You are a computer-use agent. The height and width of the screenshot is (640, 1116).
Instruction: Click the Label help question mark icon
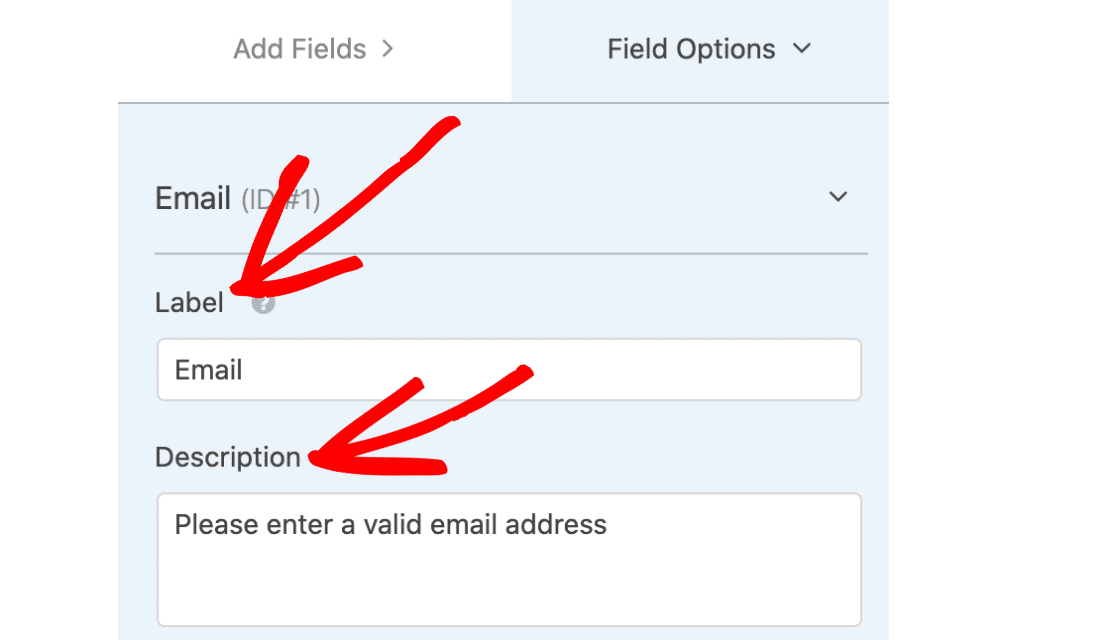[263, 304]
